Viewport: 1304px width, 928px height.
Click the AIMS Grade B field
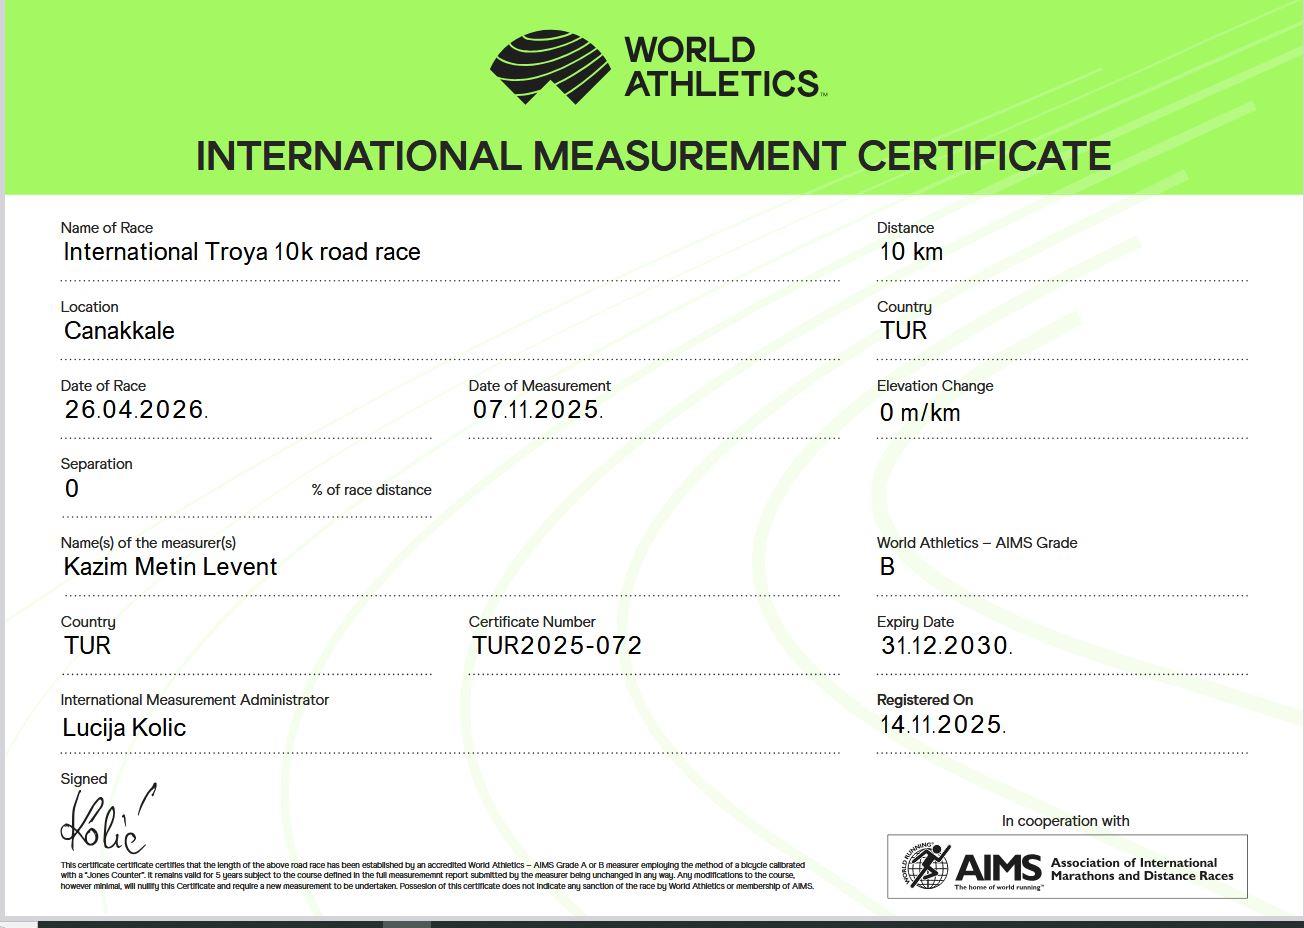[x=887, y=567]
